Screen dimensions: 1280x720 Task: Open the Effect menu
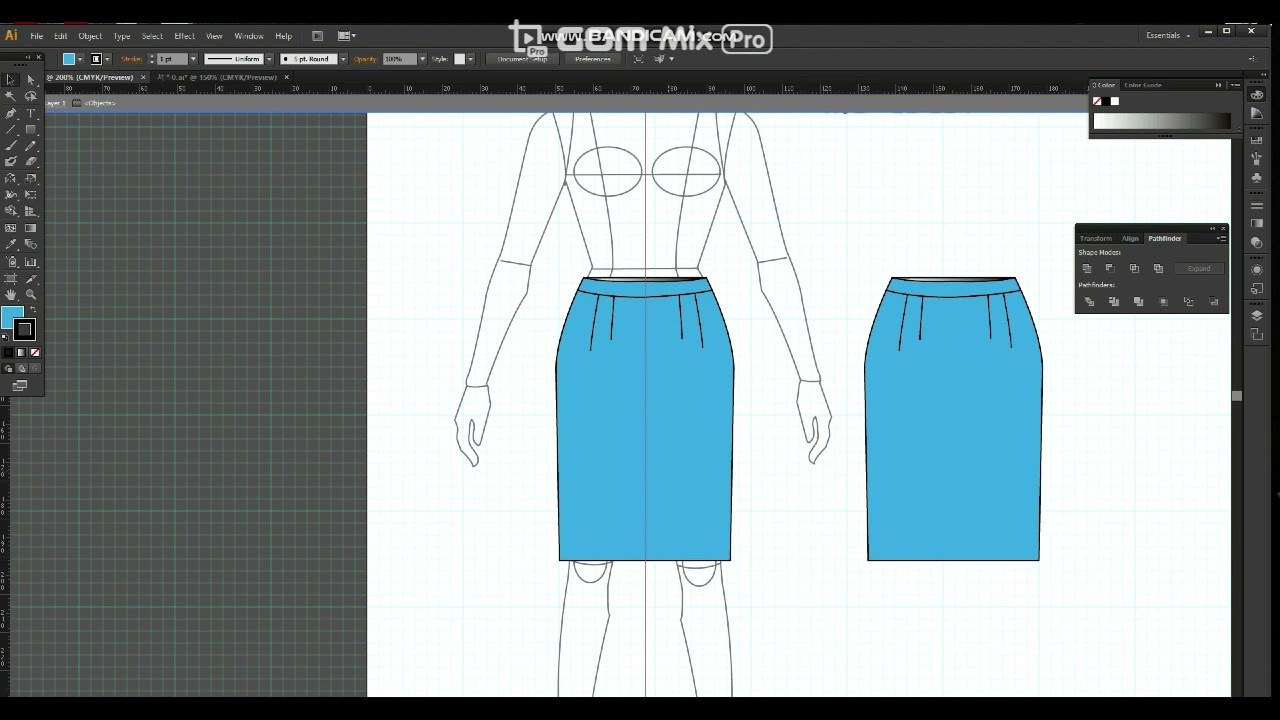[184, 36]
